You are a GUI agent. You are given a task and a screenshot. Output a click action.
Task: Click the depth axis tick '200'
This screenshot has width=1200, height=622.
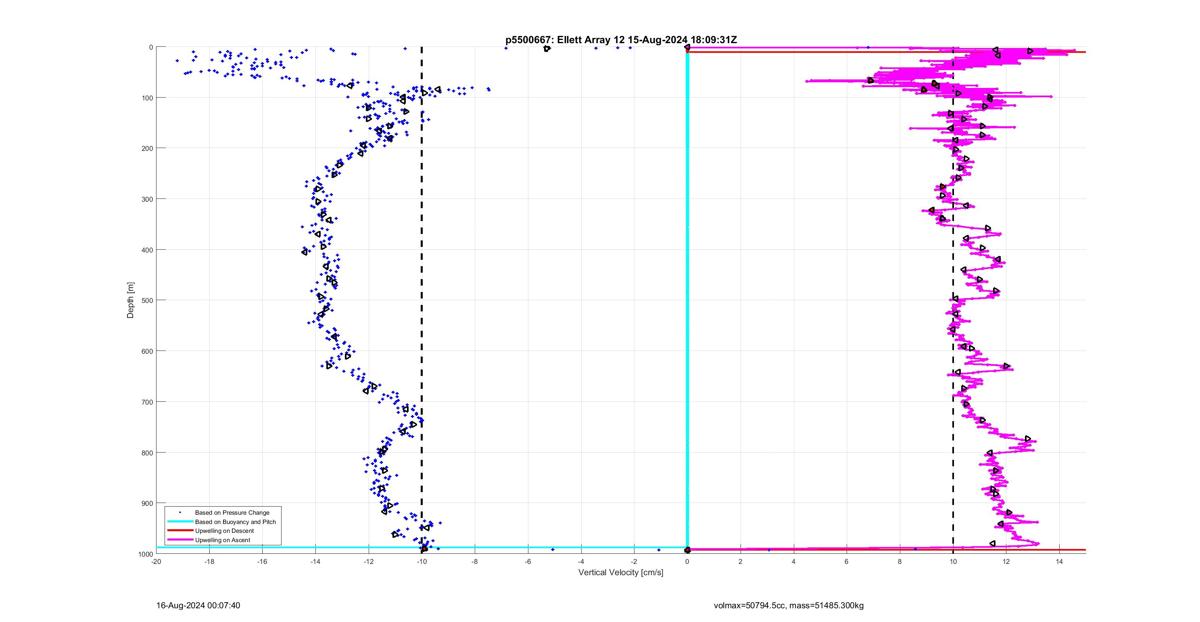click(145, 148)
